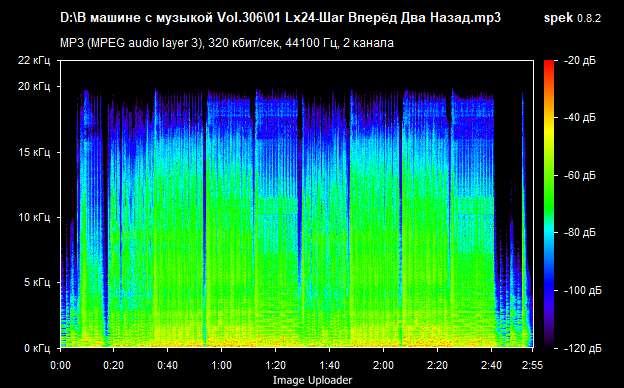This screenshot has height=388, width=624.
Task: Click the -120 дБ label on color scale
Action: tap(582, 348)
